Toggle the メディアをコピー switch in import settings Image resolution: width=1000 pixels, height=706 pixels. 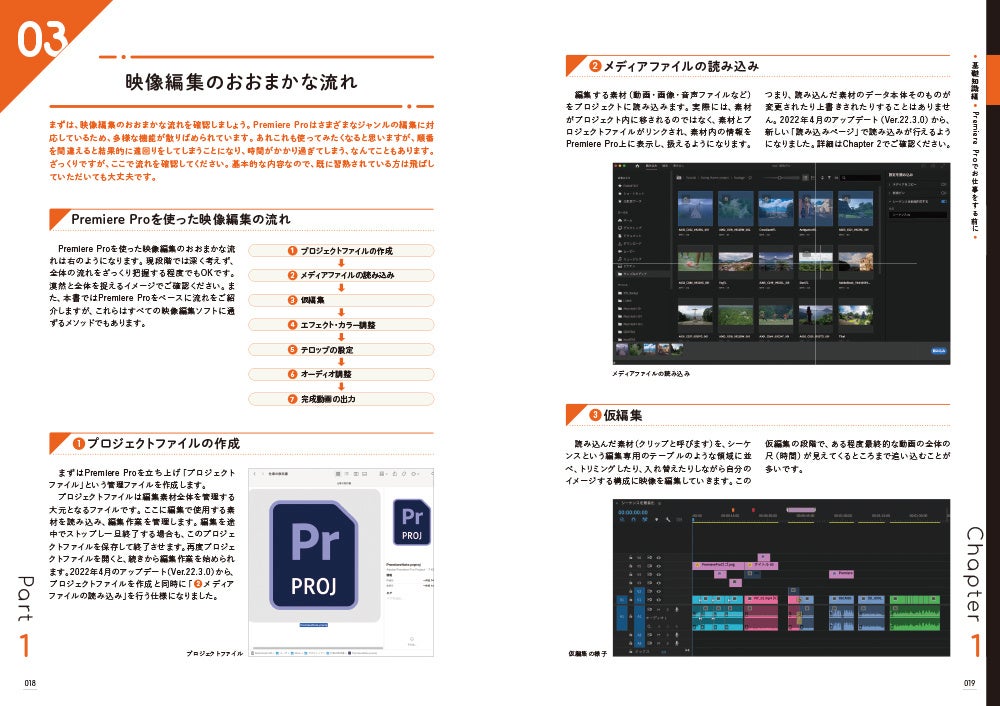pyautogui.click(x=943, y=184)
